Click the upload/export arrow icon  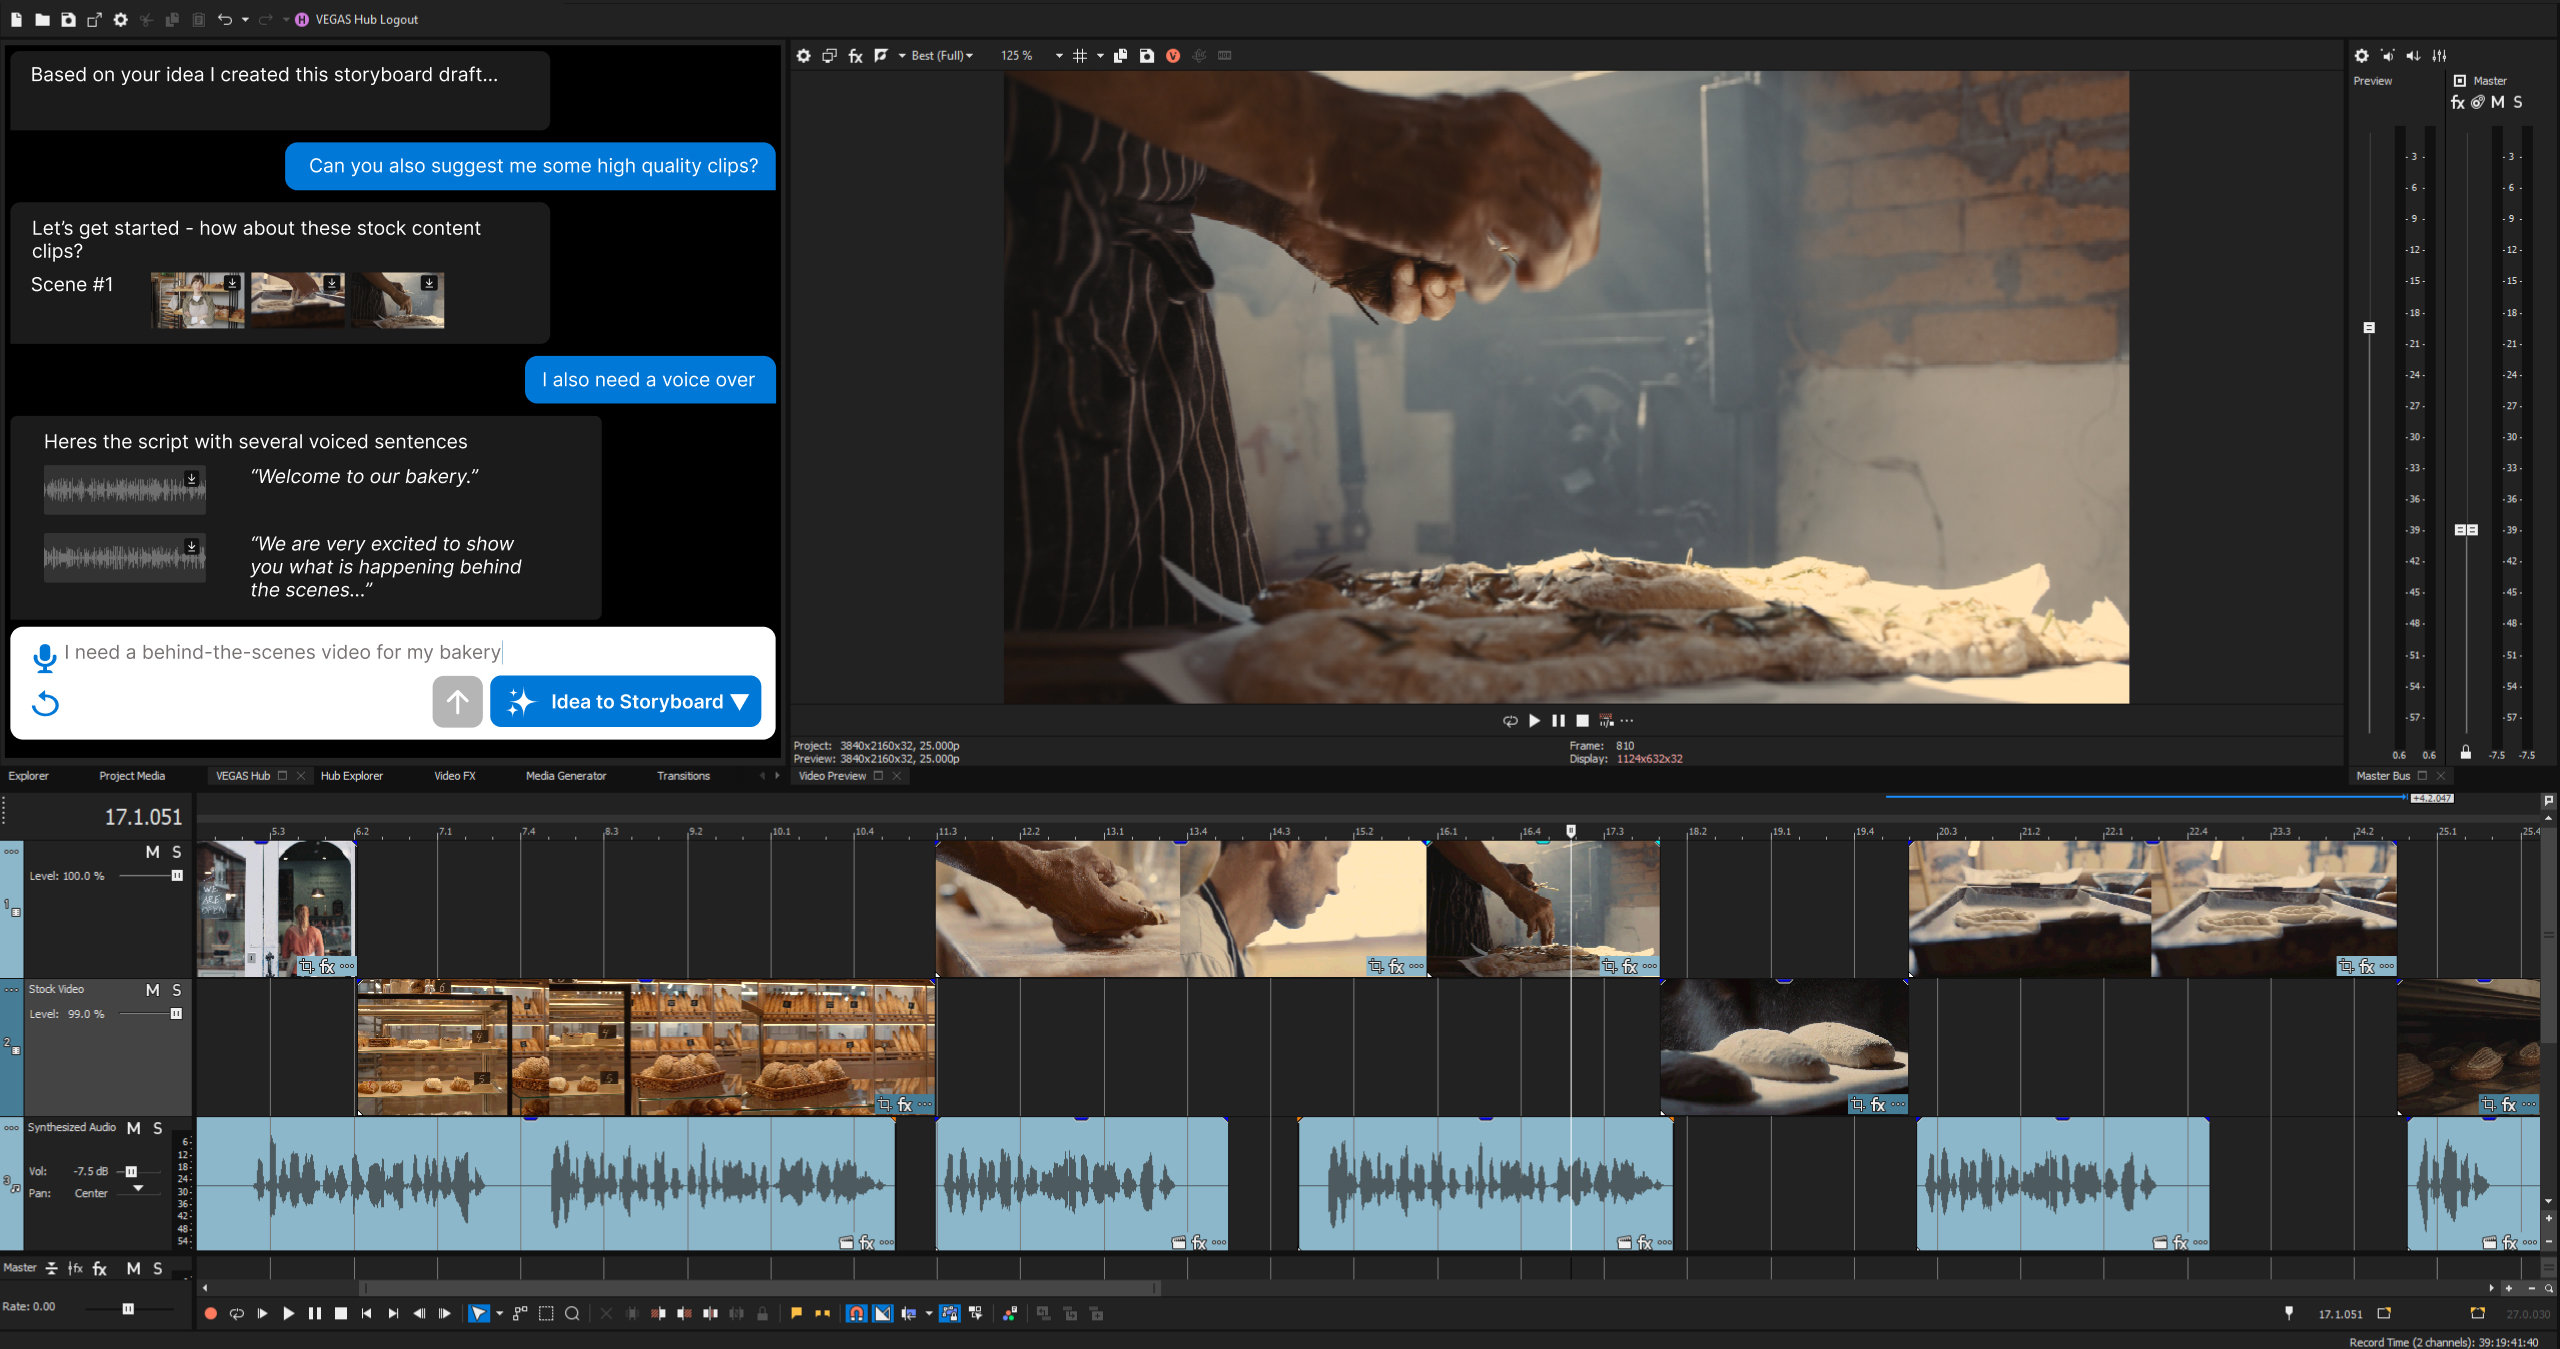[x=459, y=699]
